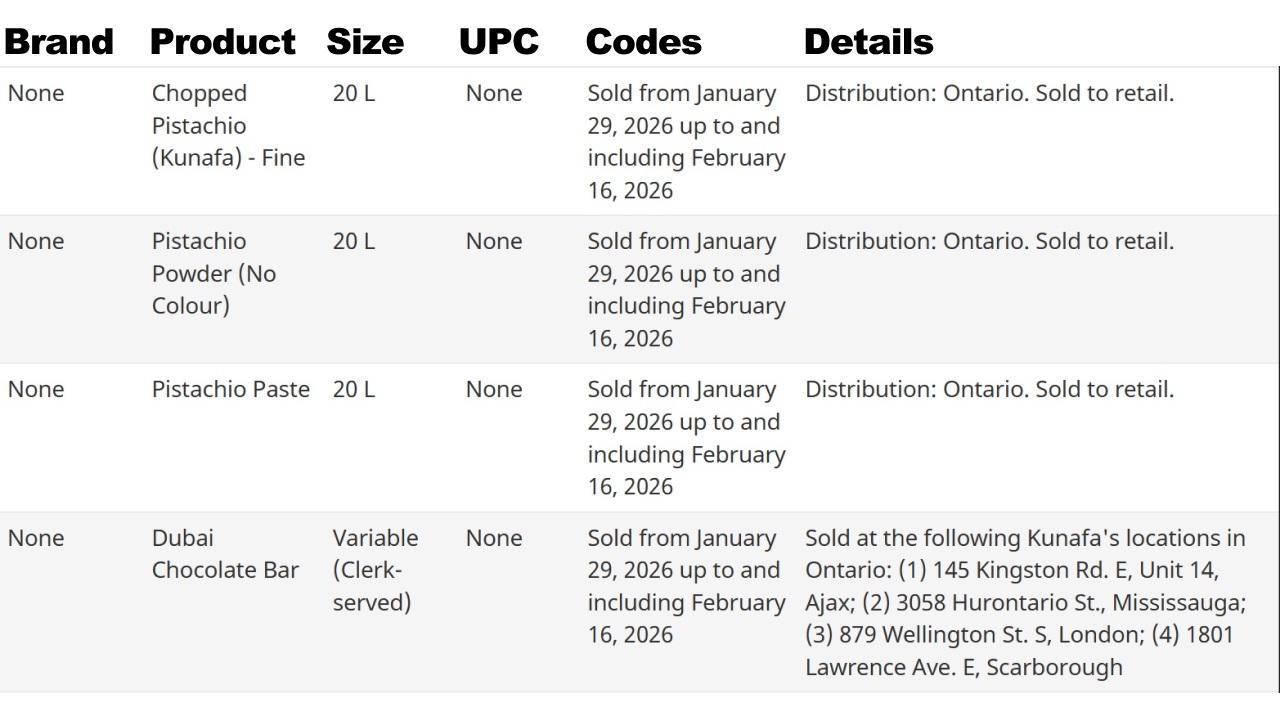Select the Chopped Pistachio (Kunafa) - Fine cell

(x=229, y=126)
